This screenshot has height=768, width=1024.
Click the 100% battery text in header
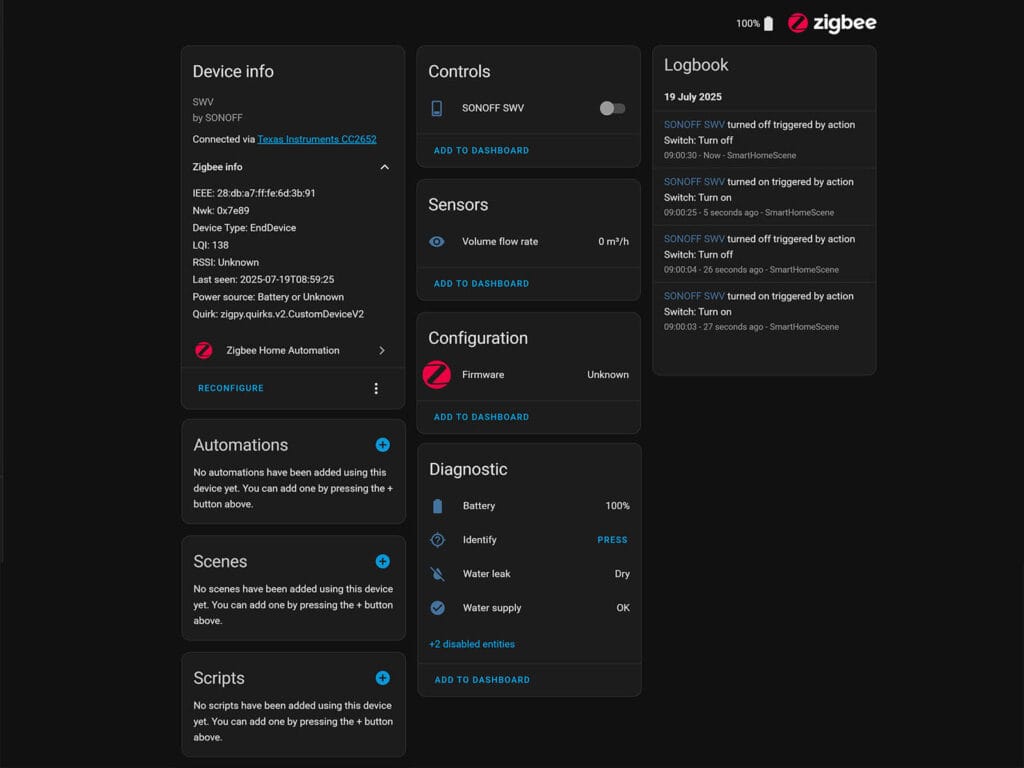[x=748, y=24]
